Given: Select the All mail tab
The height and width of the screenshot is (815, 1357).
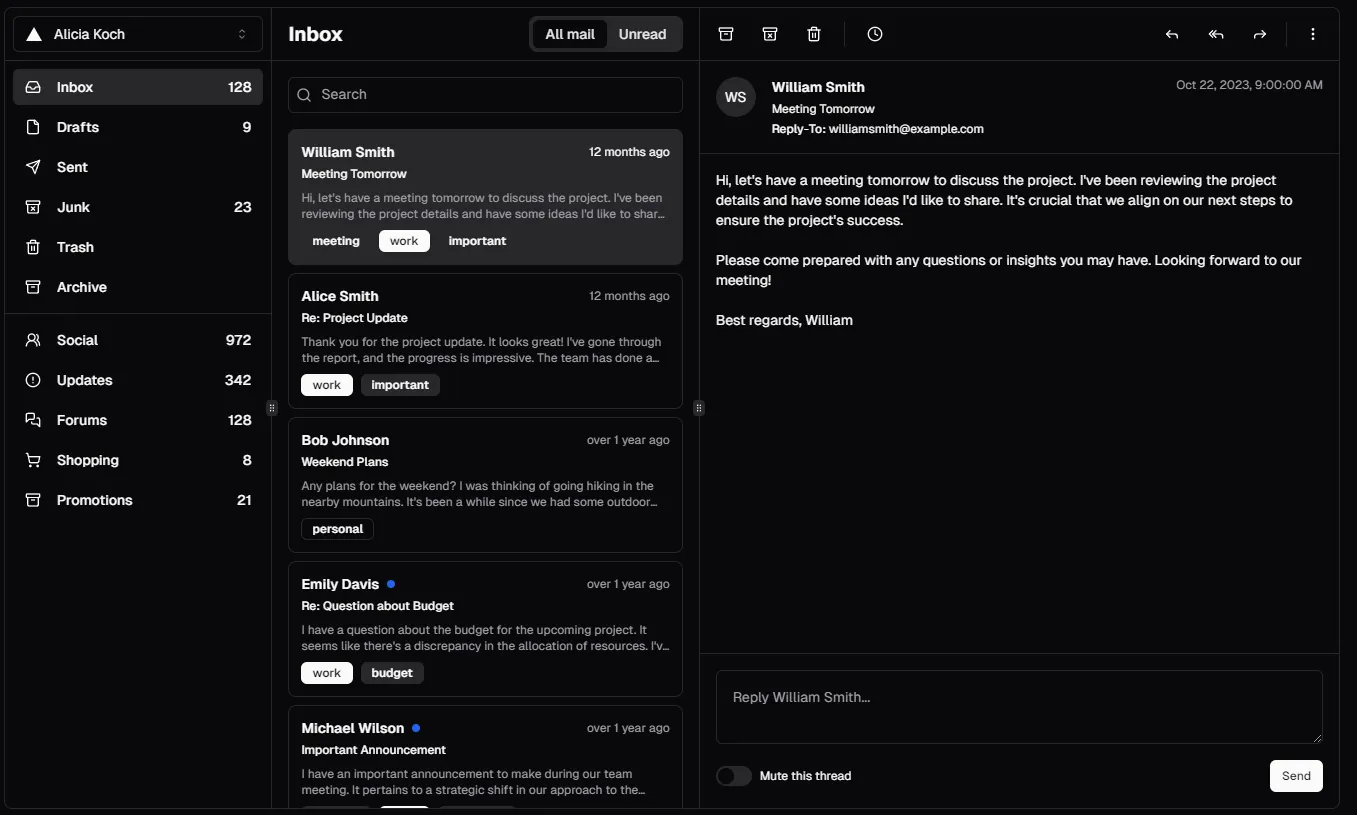Looking at the screenshot, I should coord(570,33).
